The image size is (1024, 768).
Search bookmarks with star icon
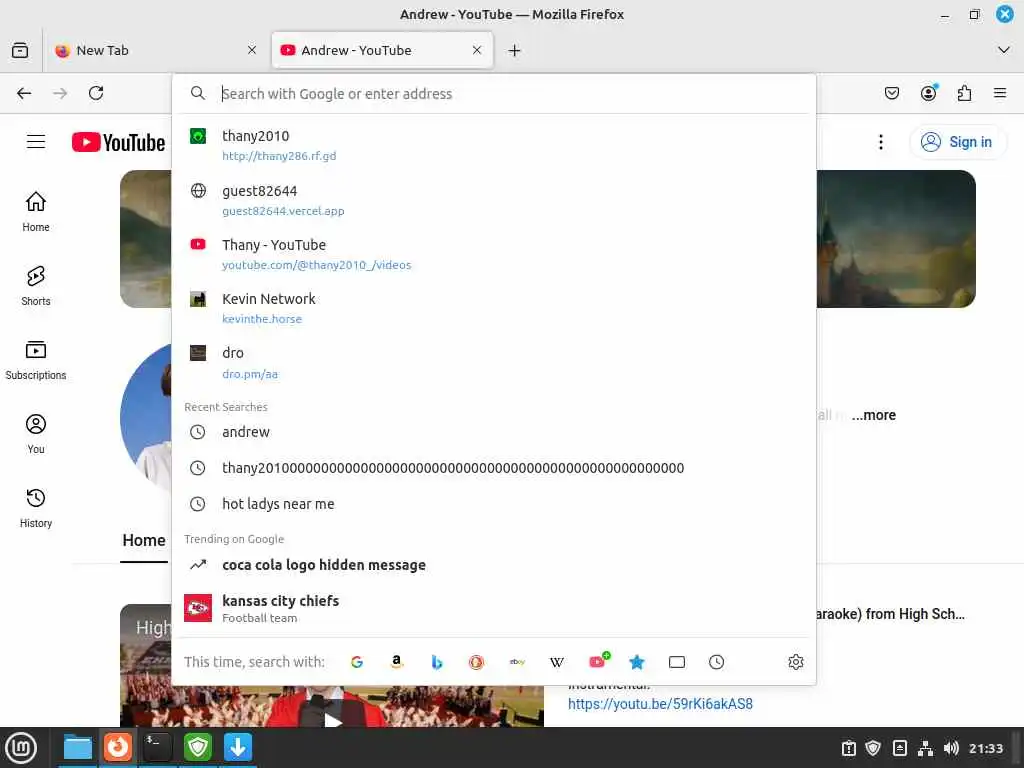pyautogui.click(x=637, y=662)
